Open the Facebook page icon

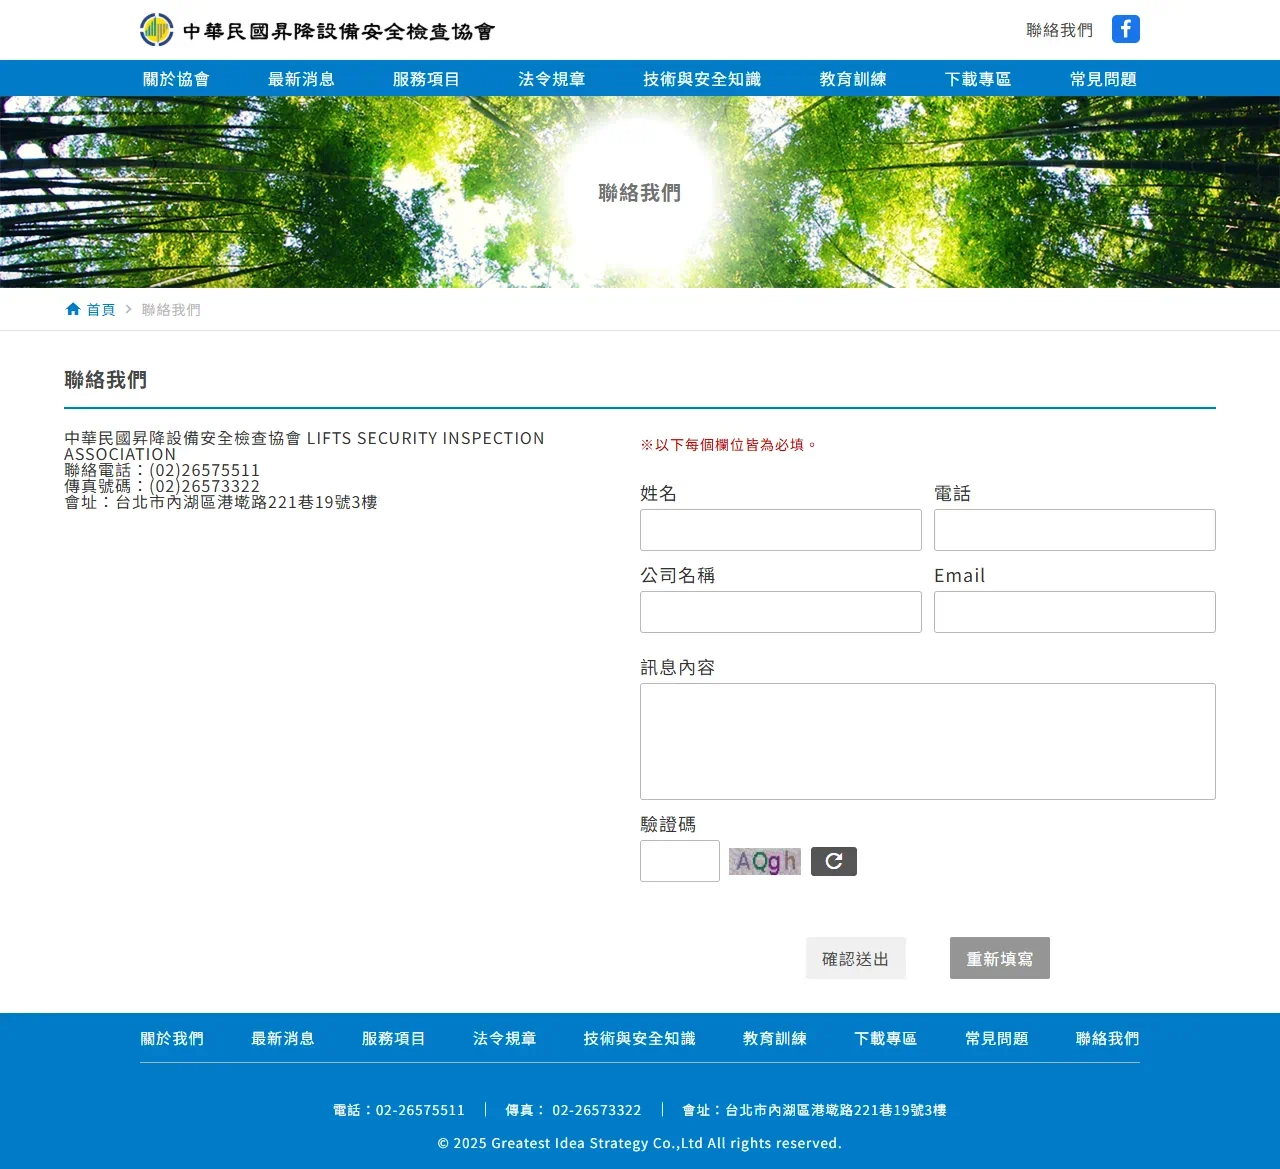tap(1126, 29)
